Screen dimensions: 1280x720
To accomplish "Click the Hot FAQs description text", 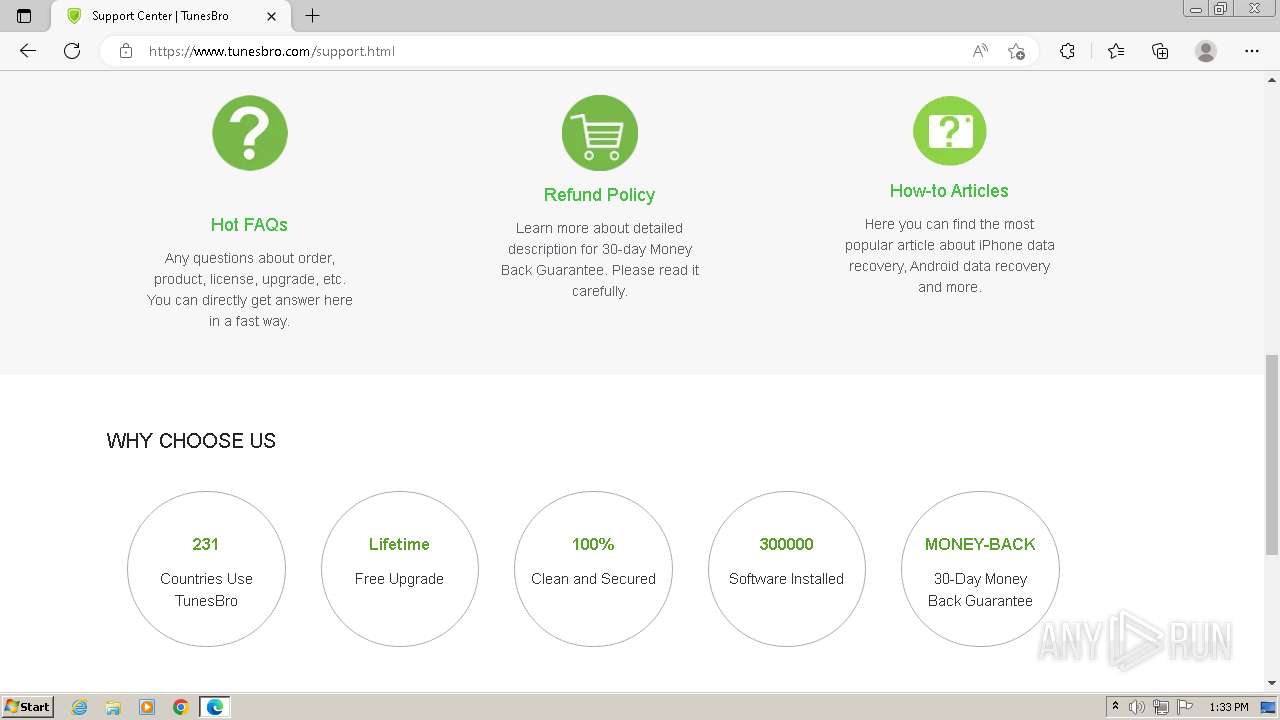I will (250, 290).
